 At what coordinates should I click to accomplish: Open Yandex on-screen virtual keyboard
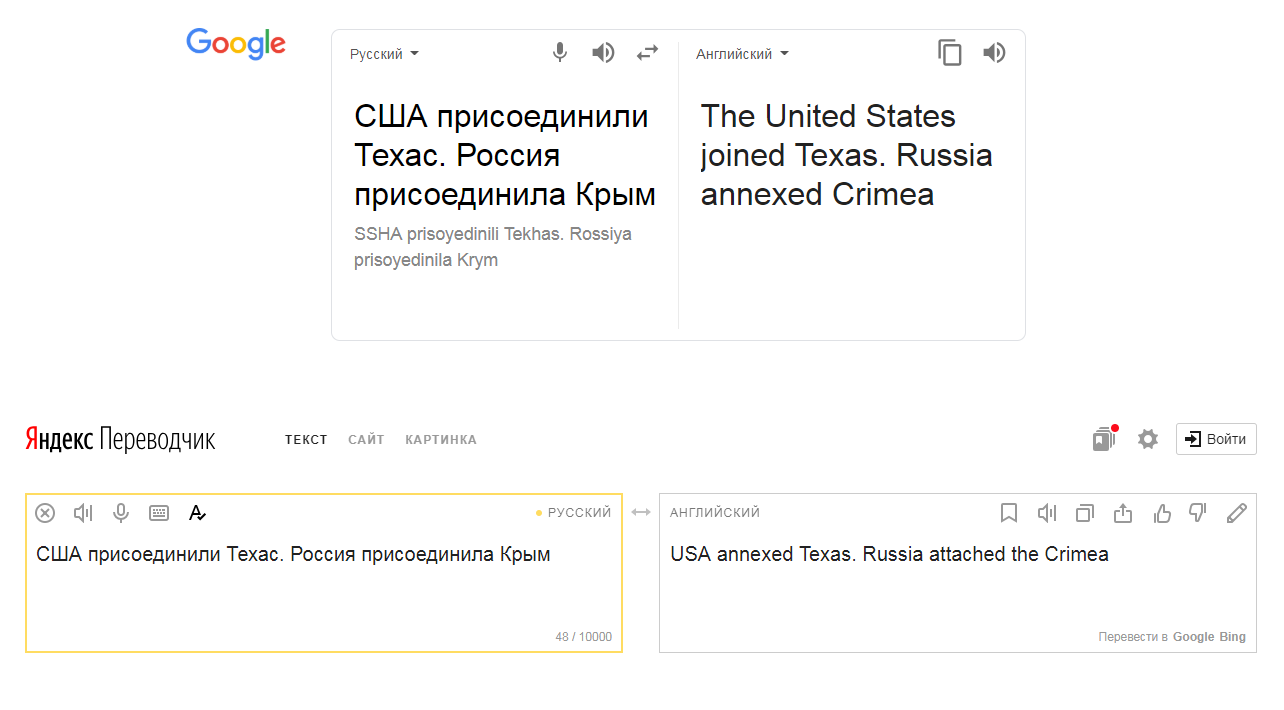(x=159, y=513)
